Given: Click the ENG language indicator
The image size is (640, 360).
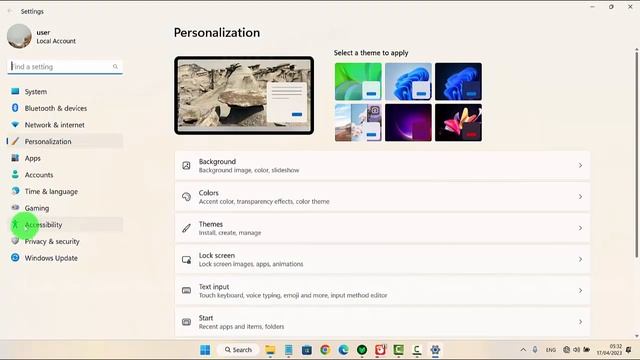Looking at the screenshot, I should (551, 350).
